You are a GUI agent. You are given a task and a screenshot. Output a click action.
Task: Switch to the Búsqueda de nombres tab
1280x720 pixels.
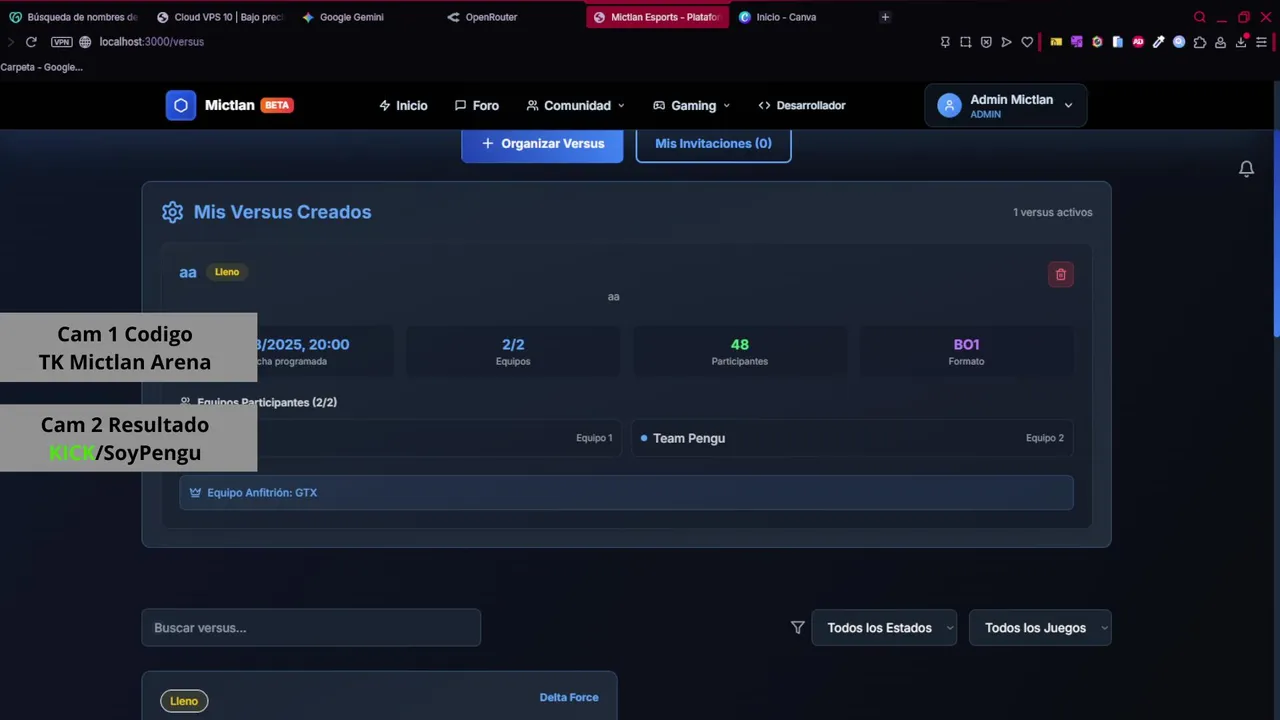tap(73, 17)
